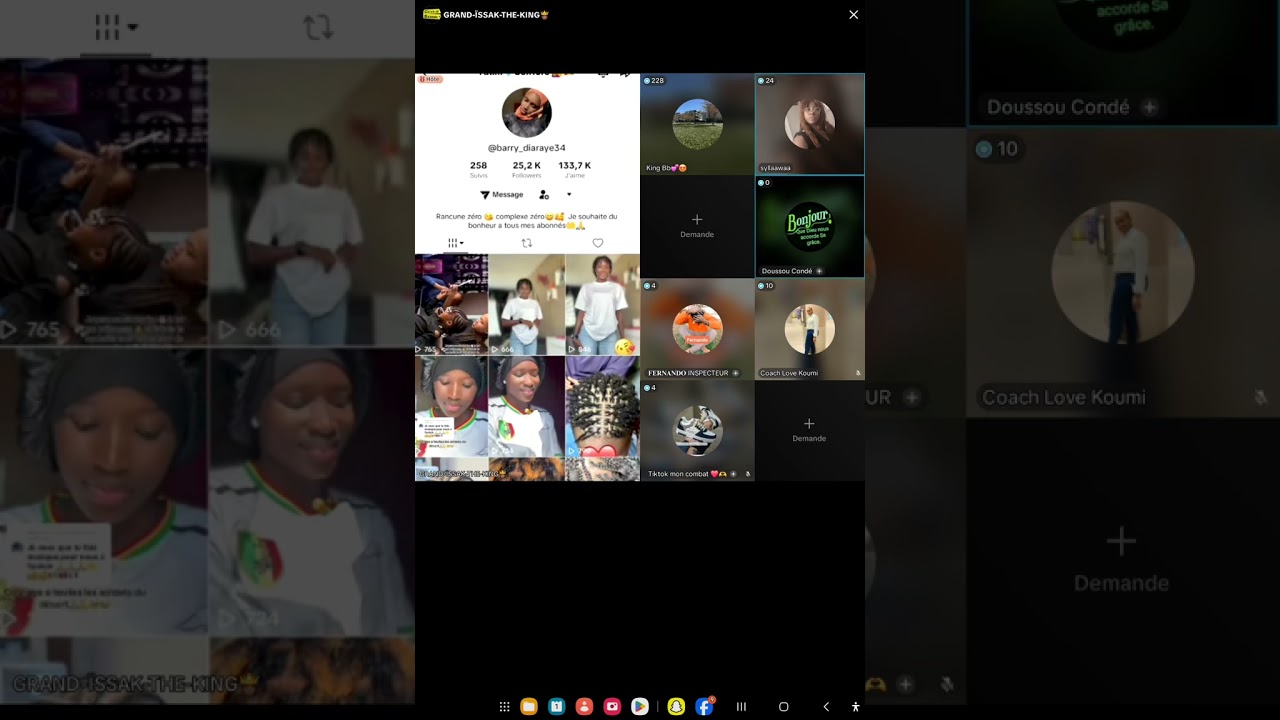Launch Snapchat from the taskbar

click(676, 707)
